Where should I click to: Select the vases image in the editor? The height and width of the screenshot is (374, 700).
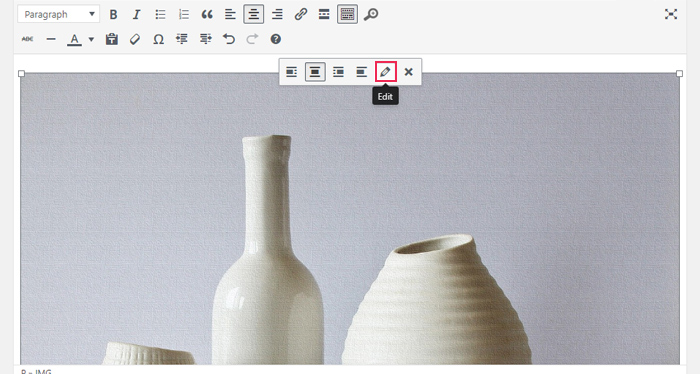coord(350,219)
